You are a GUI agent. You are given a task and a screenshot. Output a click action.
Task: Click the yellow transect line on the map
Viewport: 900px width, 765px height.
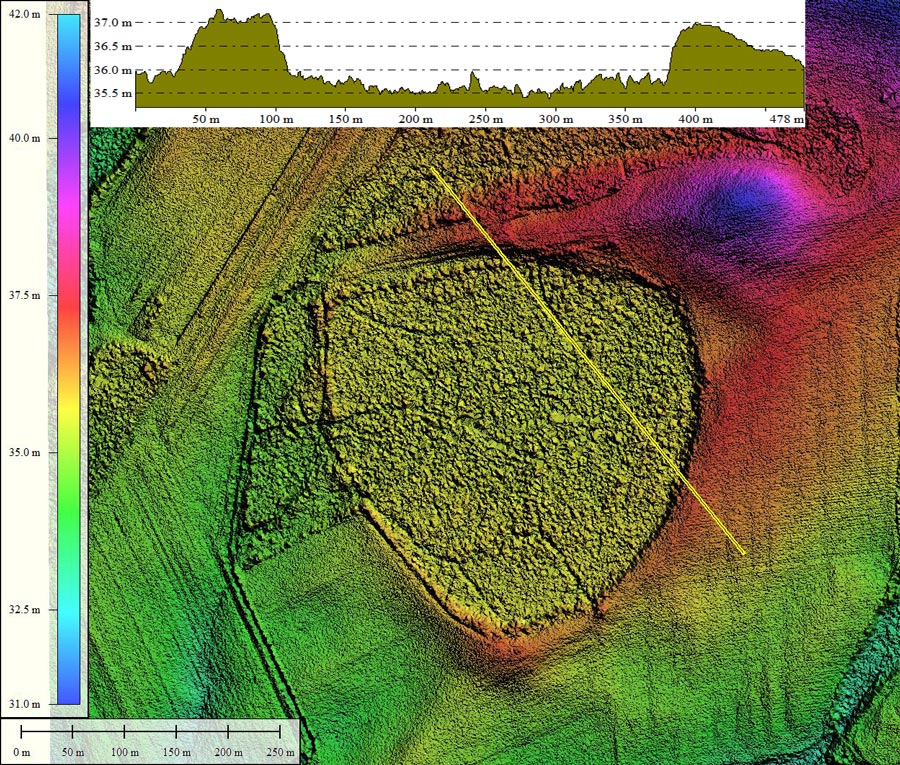588,361
